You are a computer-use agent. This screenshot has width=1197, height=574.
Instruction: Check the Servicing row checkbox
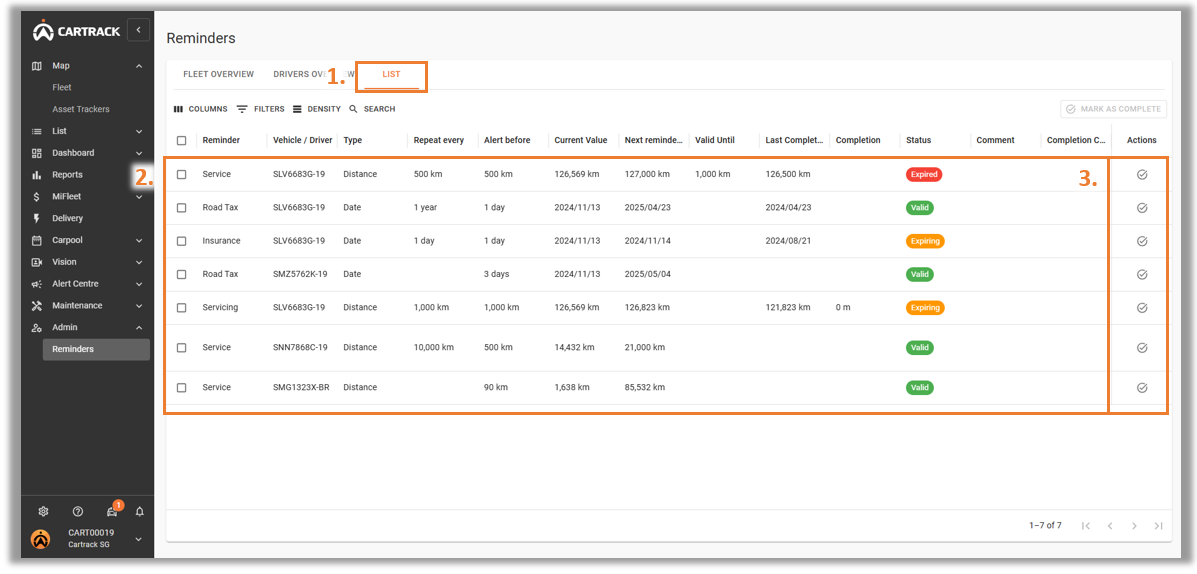point(181,308)
